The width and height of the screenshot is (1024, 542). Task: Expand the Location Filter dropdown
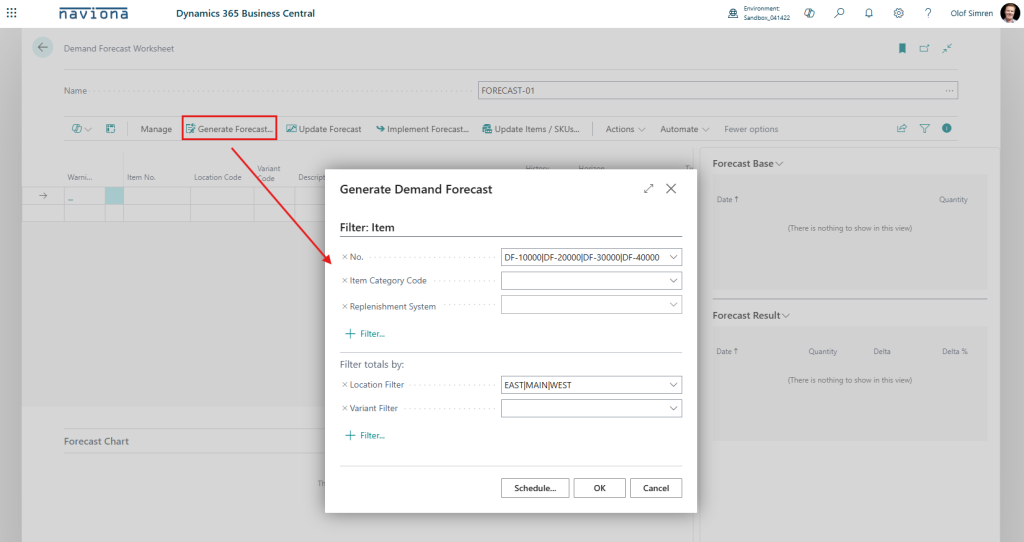[x=672, y=385]
